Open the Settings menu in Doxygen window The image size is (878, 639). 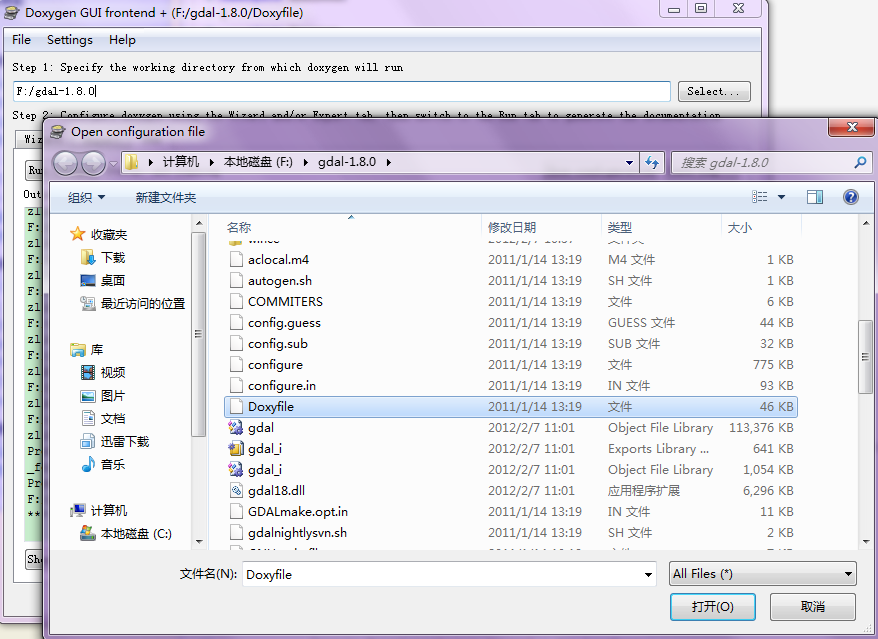coord(69,40)
